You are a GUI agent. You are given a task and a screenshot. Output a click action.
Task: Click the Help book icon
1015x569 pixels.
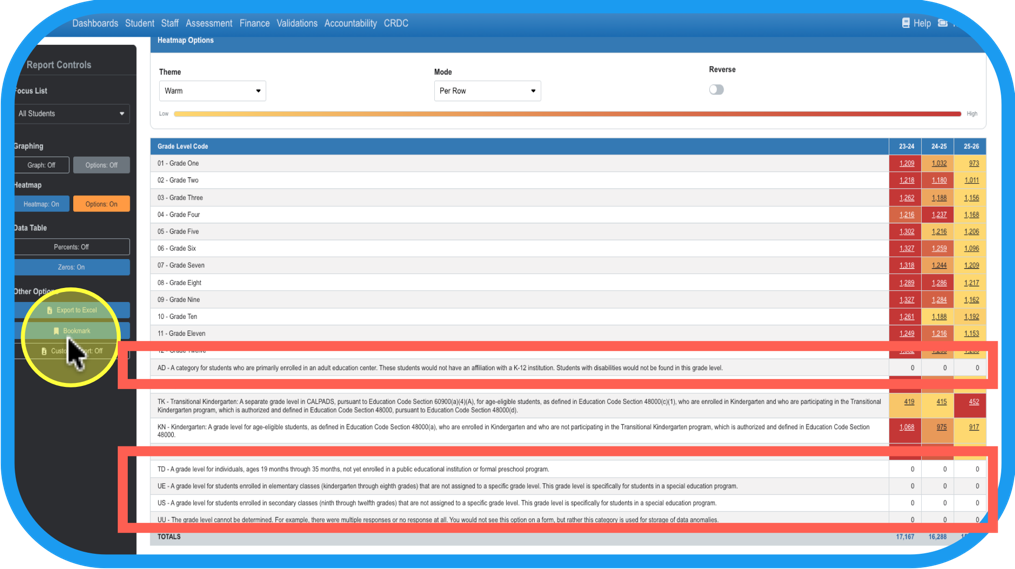[x=906, y=23]
